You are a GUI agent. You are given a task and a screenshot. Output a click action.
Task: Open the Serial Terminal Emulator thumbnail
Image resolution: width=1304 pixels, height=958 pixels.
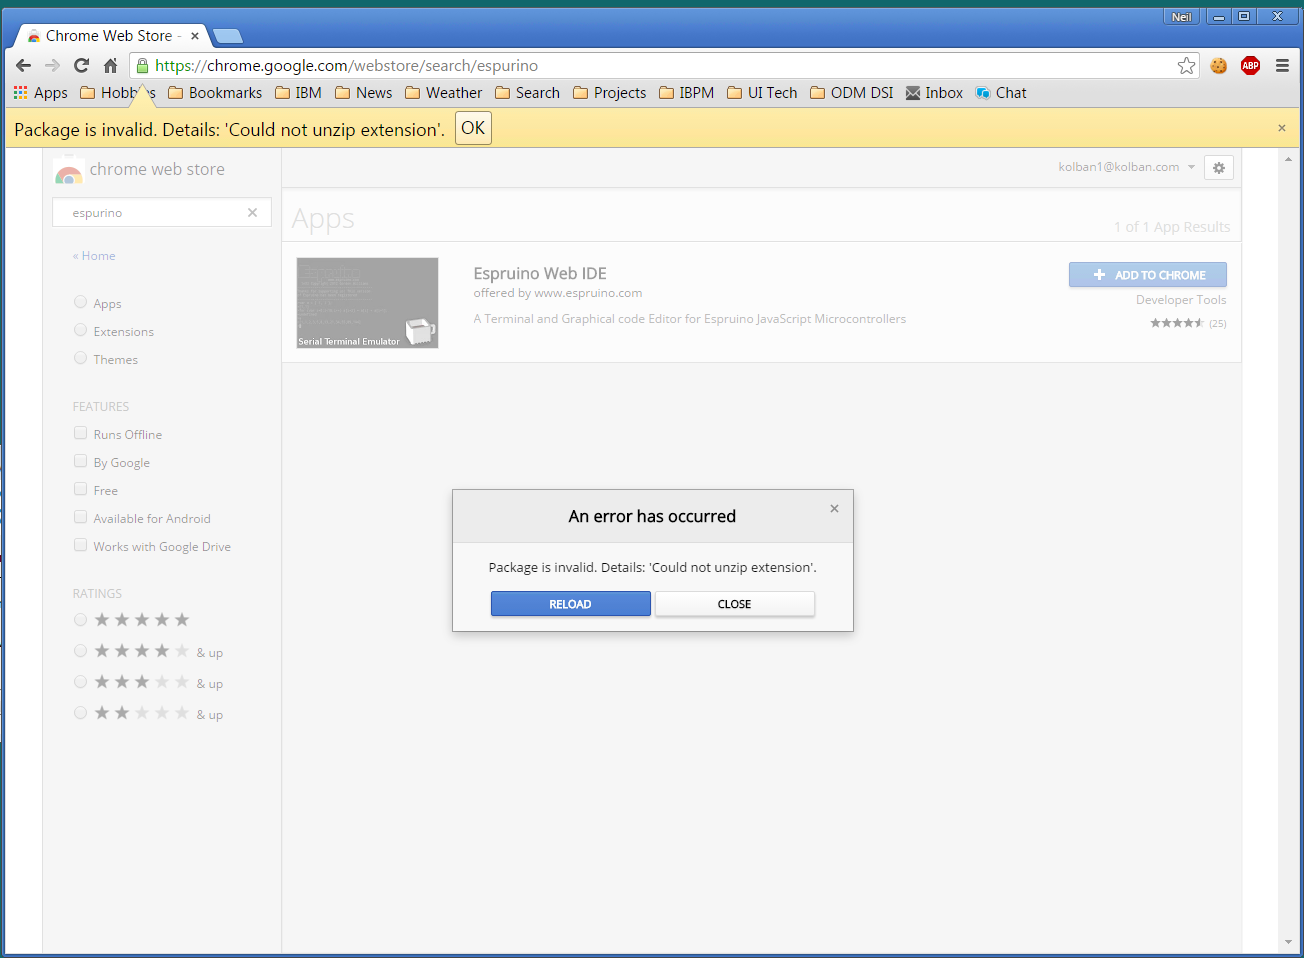(x=367, y=303)
